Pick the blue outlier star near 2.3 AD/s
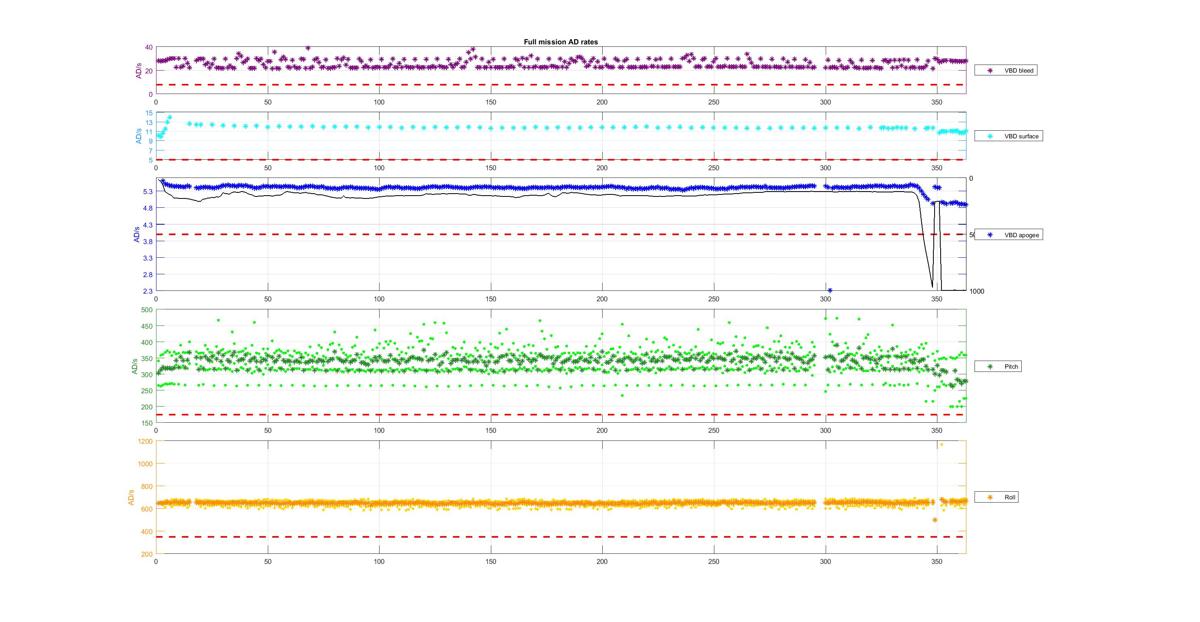 click(830, 290)
